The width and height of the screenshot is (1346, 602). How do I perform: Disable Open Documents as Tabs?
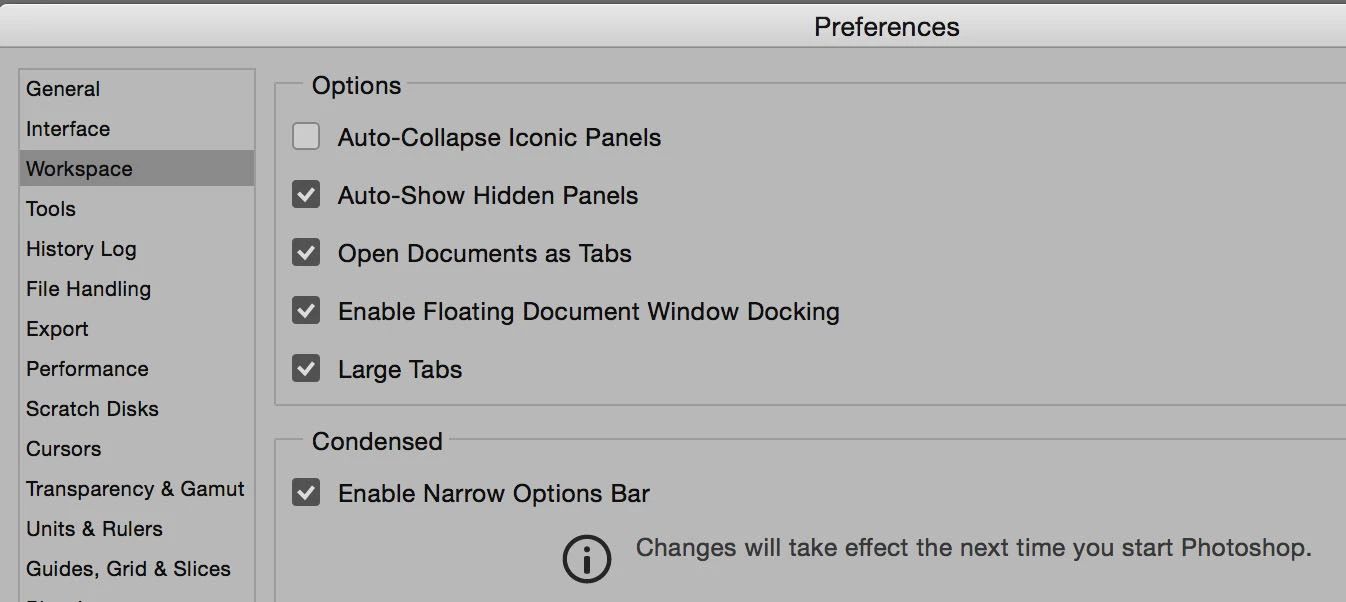(x=306, y=253)
